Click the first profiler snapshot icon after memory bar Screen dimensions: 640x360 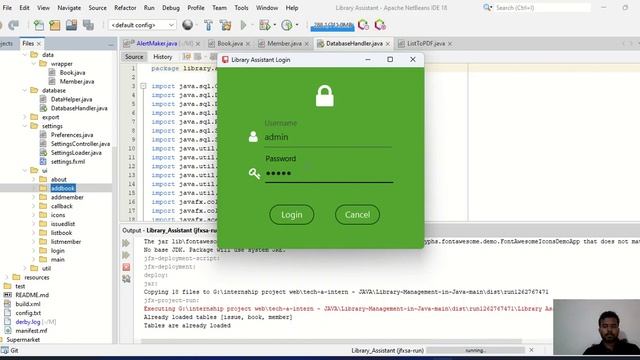[363, 25]
